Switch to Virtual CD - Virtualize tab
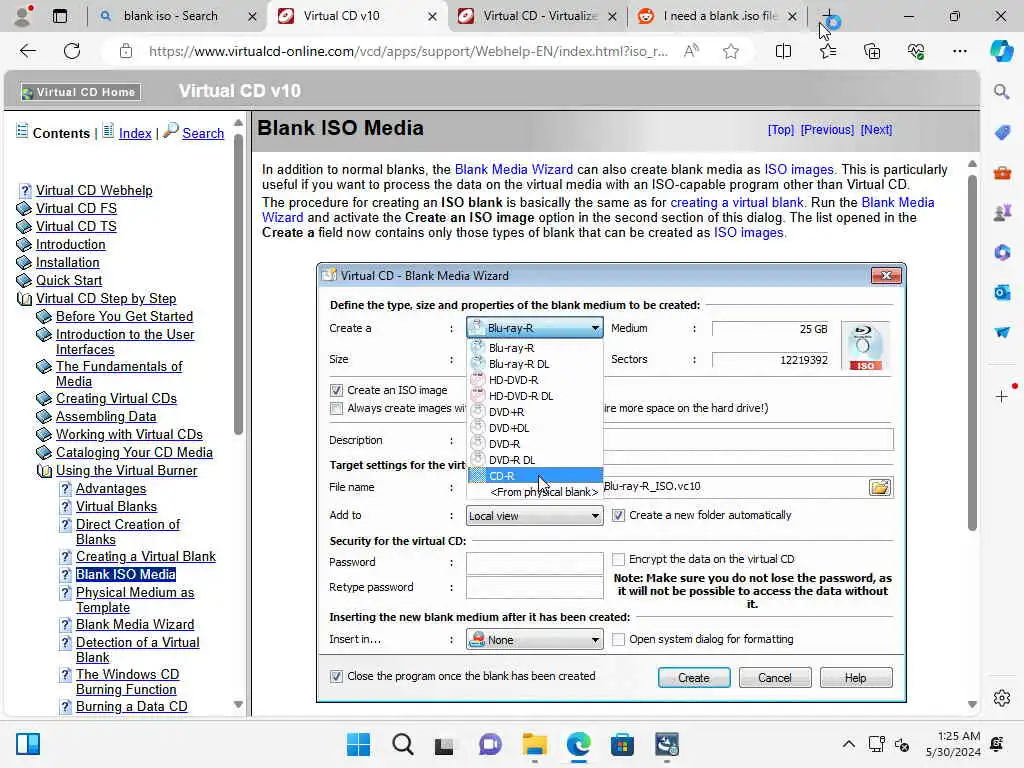Screen dimensions: 1024x768 click(x=539, y=16)
